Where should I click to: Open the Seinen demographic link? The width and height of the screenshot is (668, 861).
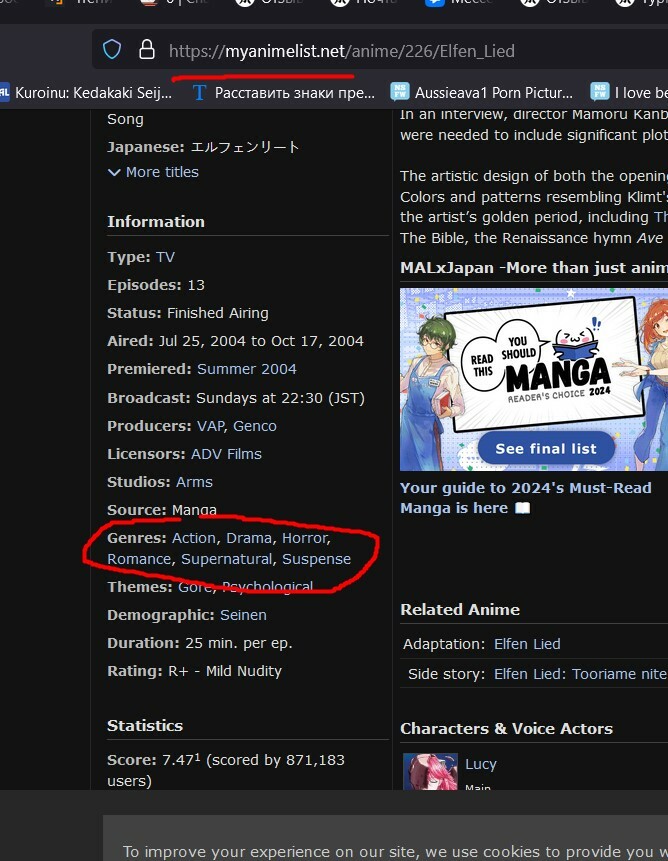[243, 615]
